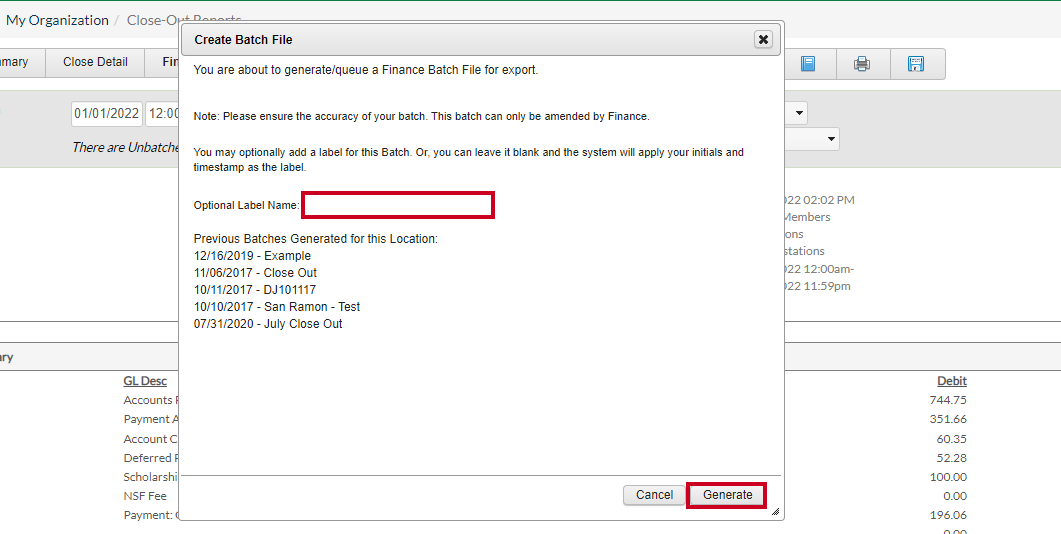The height and width of the screenshot is (534, 1061).
Task: Click the Cancel button
Action: pyautogui.click(x=654, y=495)
